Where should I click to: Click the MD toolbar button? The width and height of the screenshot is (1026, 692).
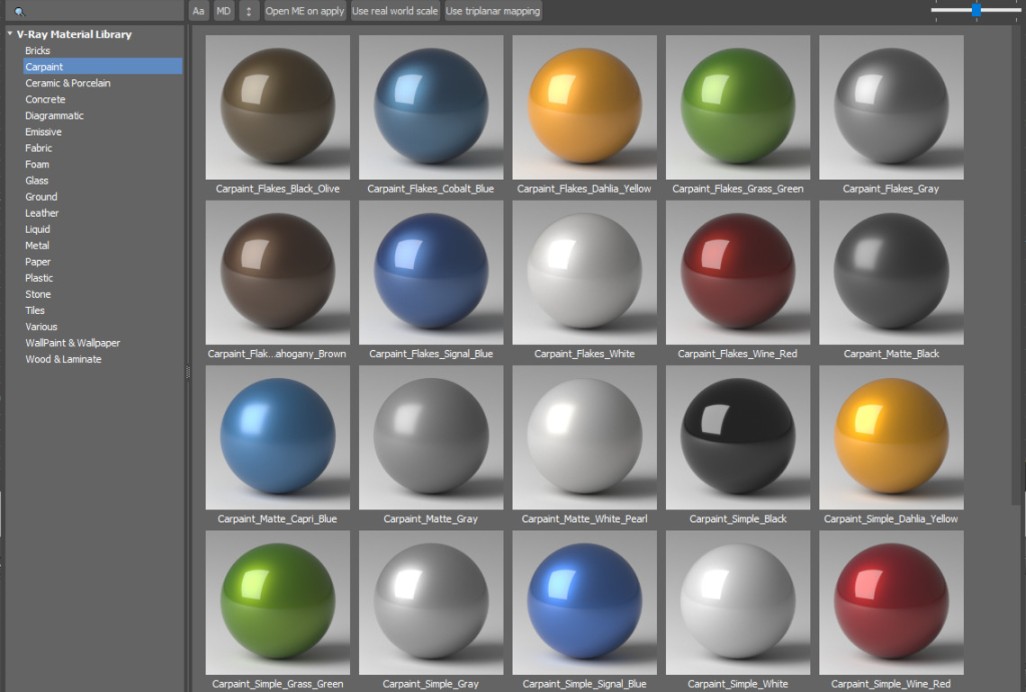tap(224, 11)
